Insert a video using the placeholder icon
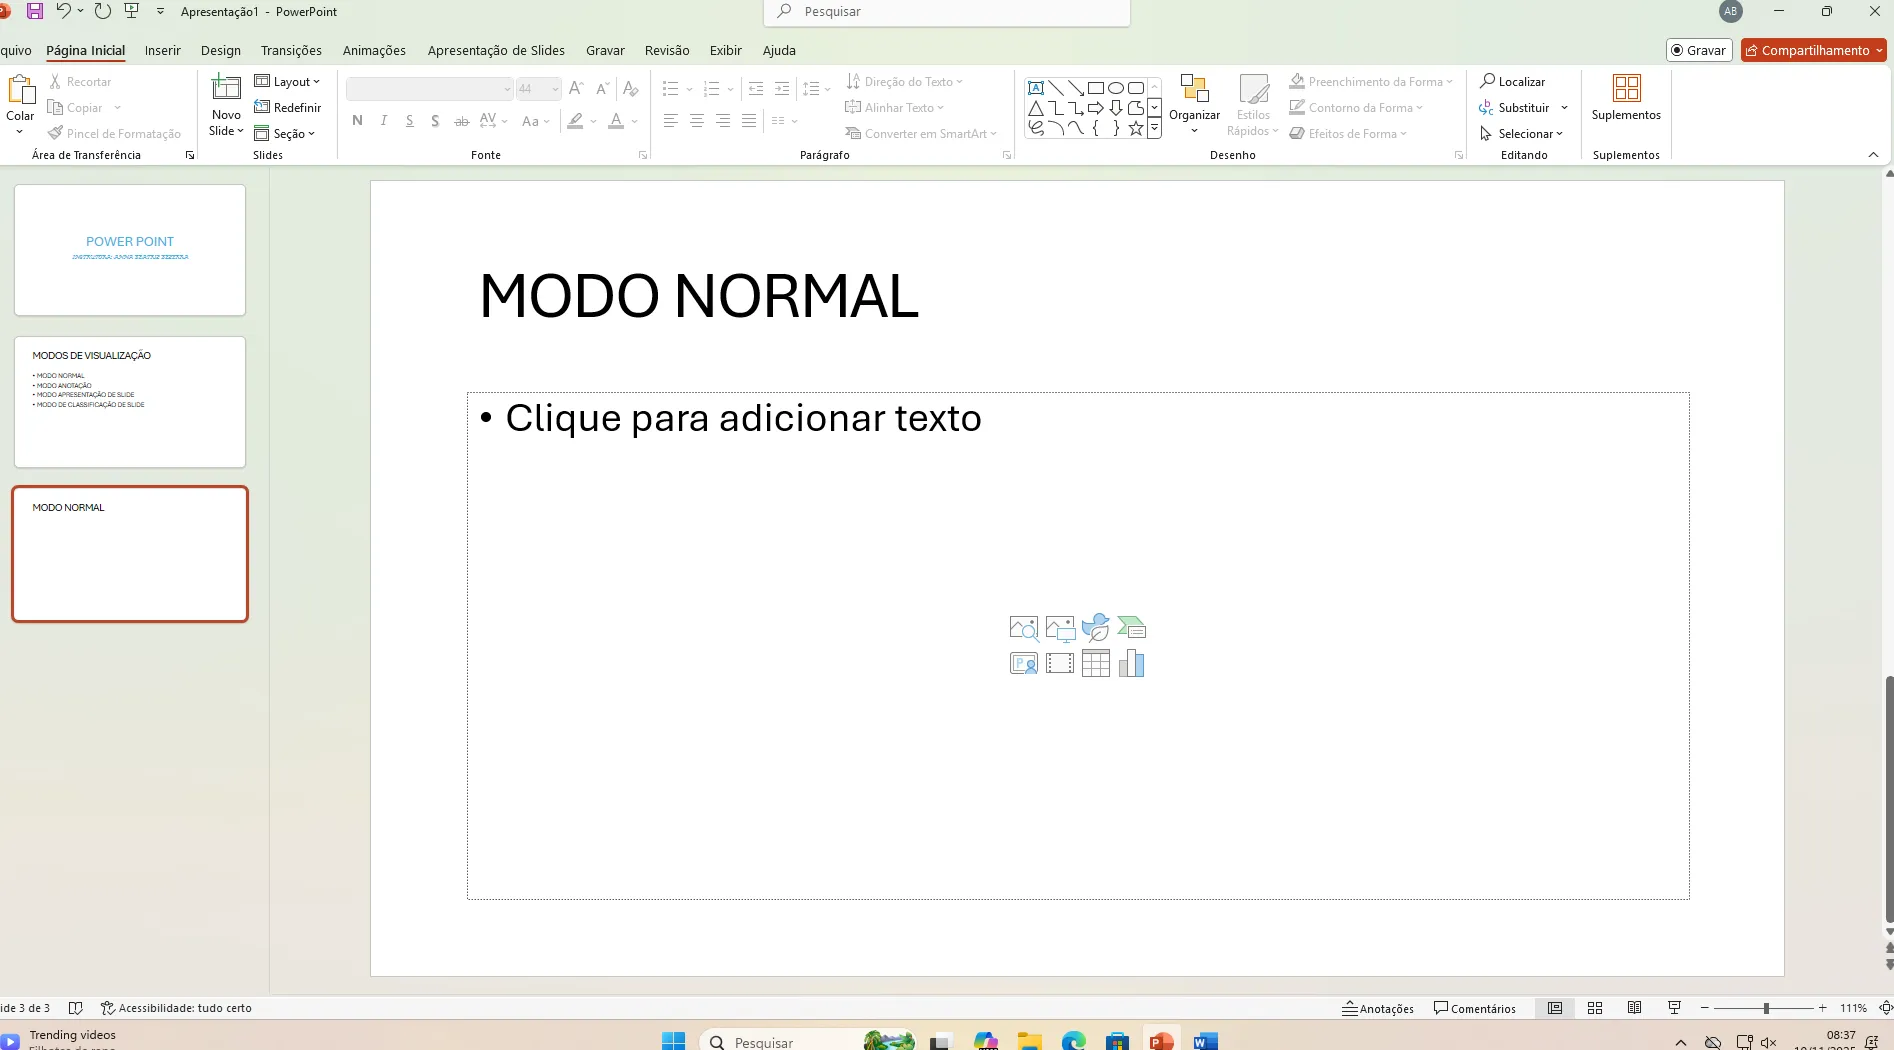 [1060, 663]
